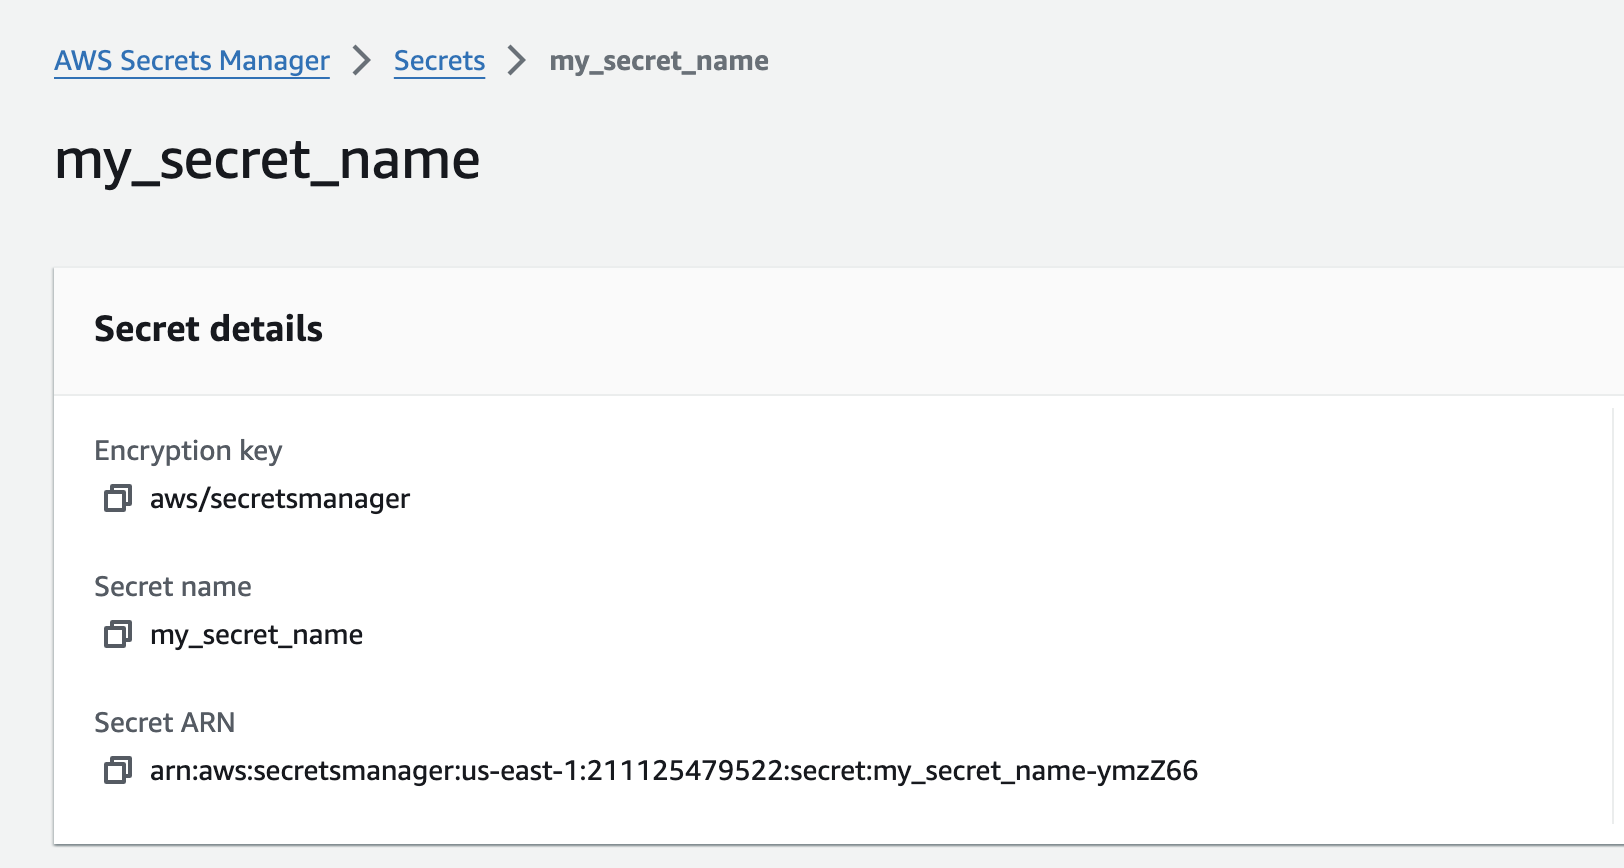Click the Encryption key label
Image resolution: width=1624 pixels, height=868 pixels.
[x=188, y=451]
